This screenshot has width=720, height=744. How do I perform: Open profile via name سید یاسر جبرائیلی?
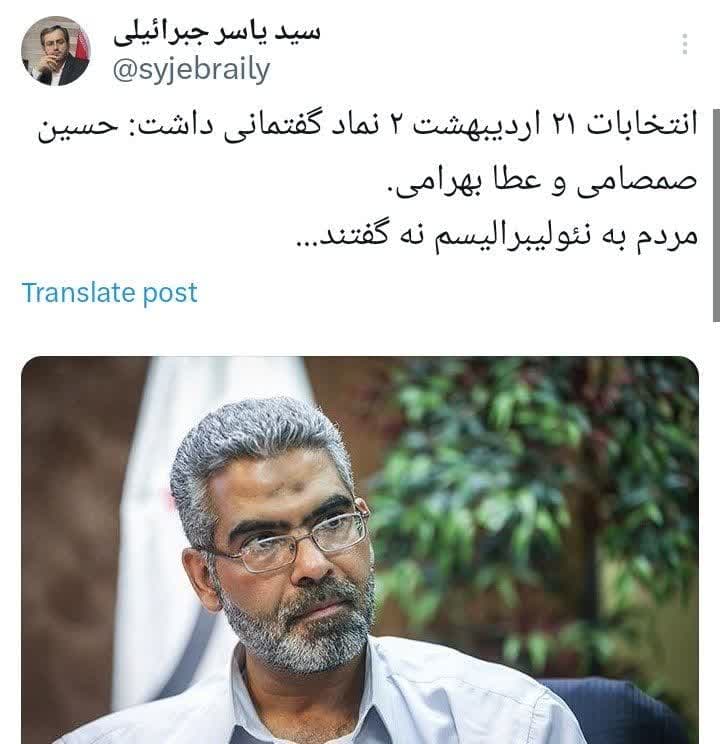tap(217, 32)
